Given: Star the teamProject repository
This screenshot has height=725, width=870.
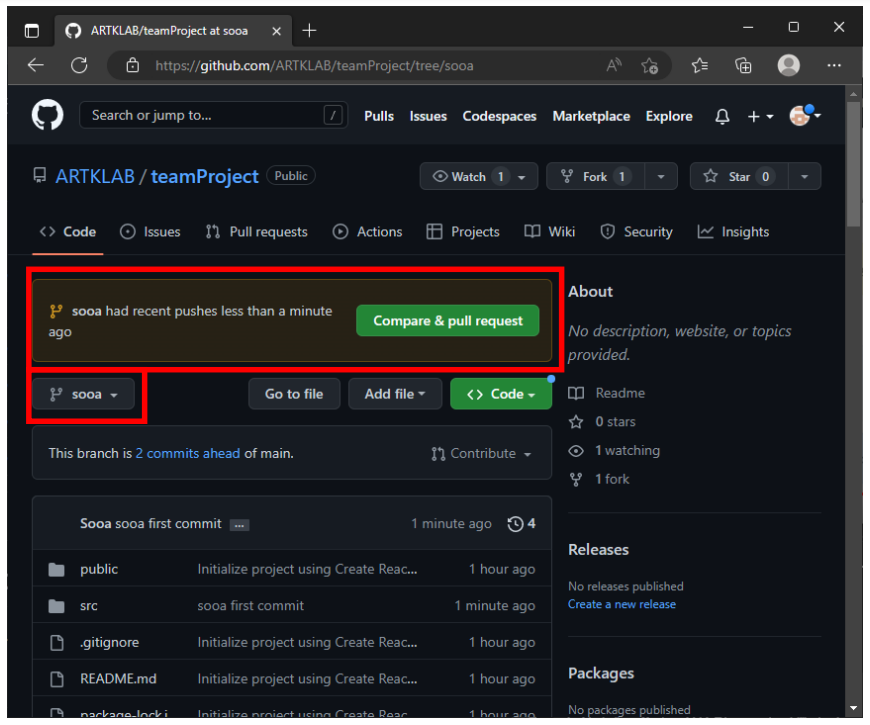Looking at the screenshot, I should click(739, 177).
